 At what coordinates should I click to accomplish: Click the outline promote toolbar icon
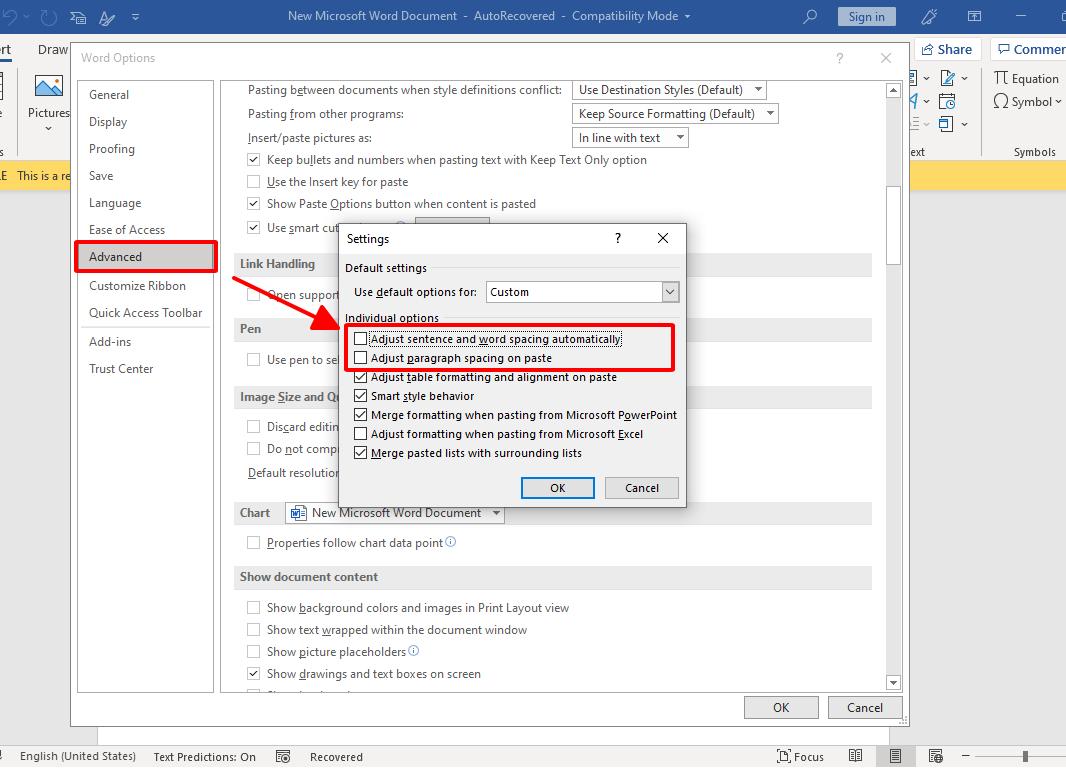tap(78, 17)
